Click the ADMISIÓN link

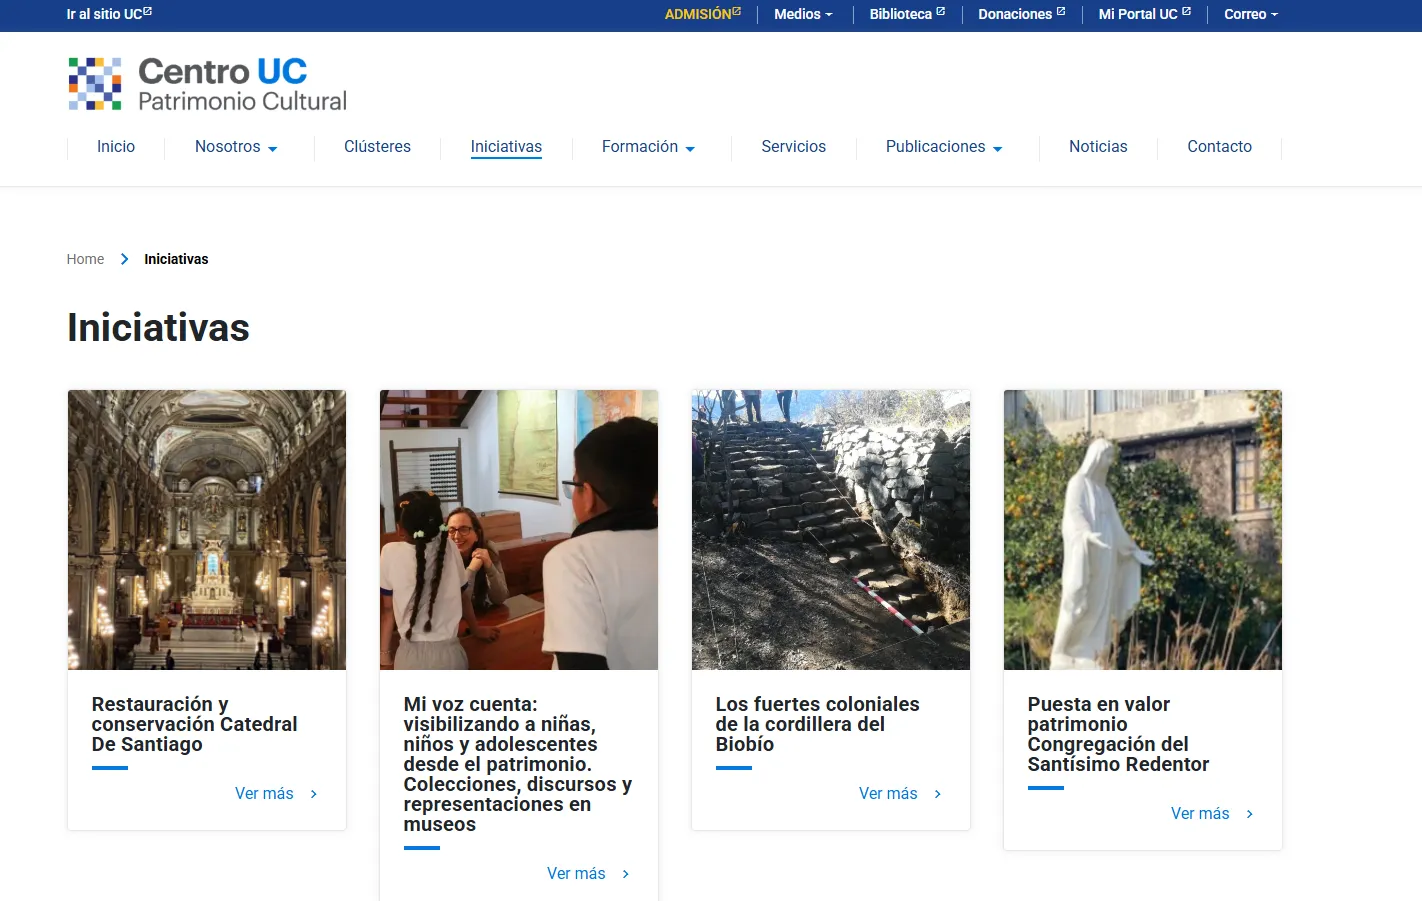(x=702, y=14)
